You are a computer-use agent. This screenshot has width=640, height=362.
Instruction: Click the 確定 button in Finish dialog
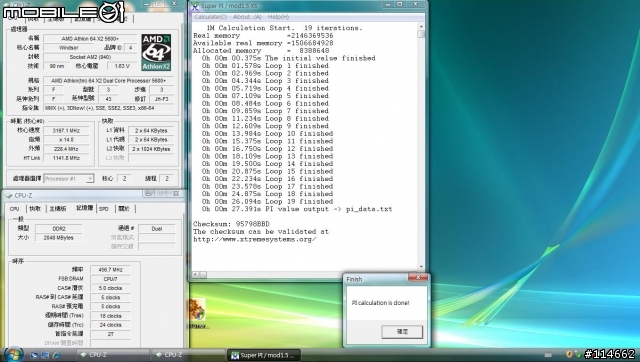coord(402,332)
